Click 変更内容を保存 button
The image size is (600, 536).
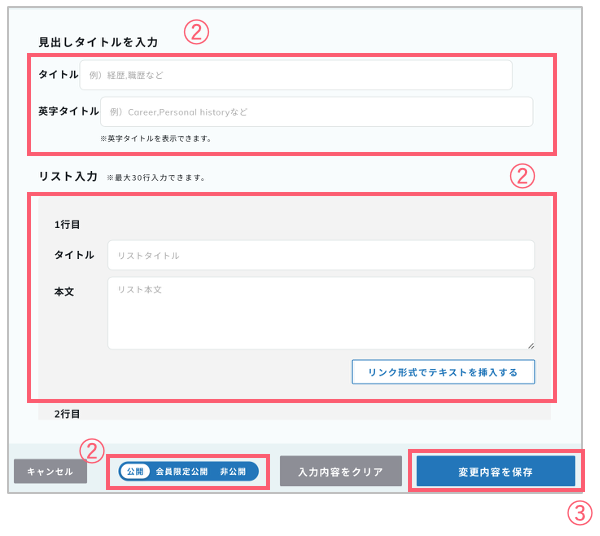pos(496,471)
